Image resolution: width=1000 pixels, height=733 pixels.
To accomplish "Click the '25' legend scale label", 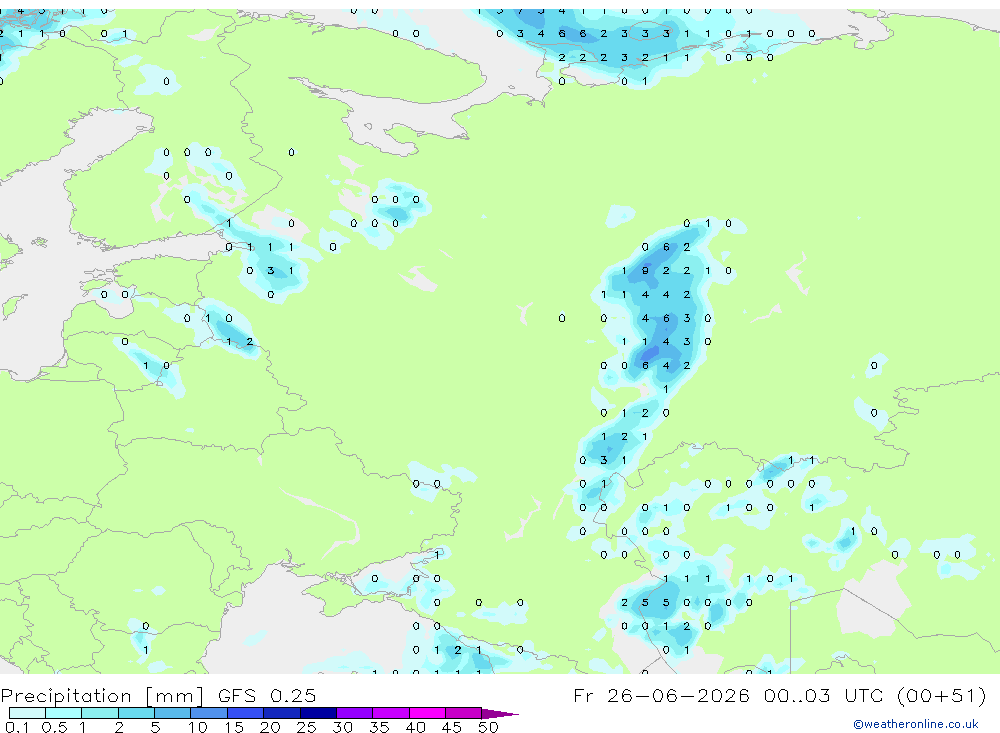I will point(306,727).
